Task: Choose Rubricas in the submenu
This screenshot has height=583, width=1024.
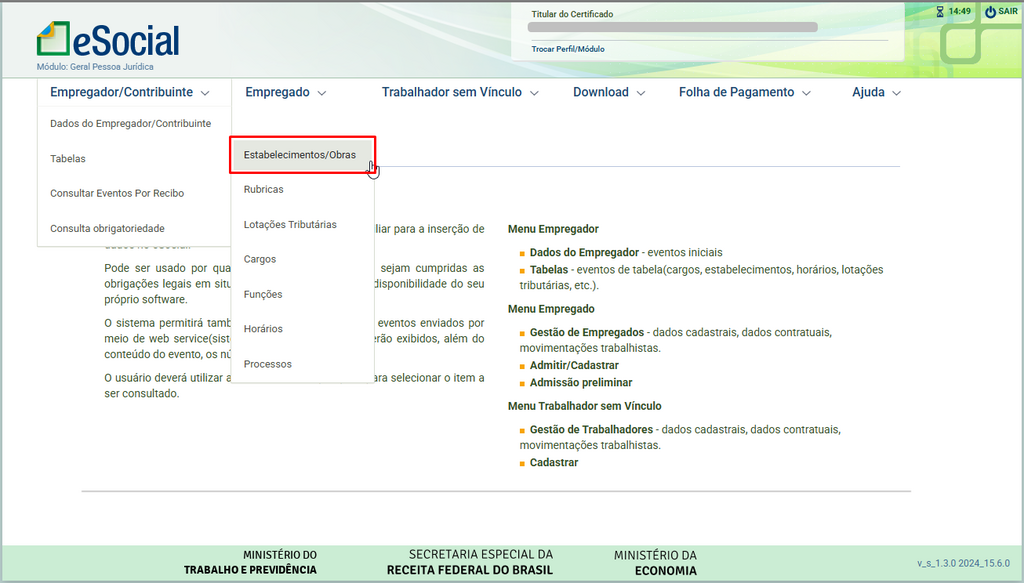Action: coord(264,190)
